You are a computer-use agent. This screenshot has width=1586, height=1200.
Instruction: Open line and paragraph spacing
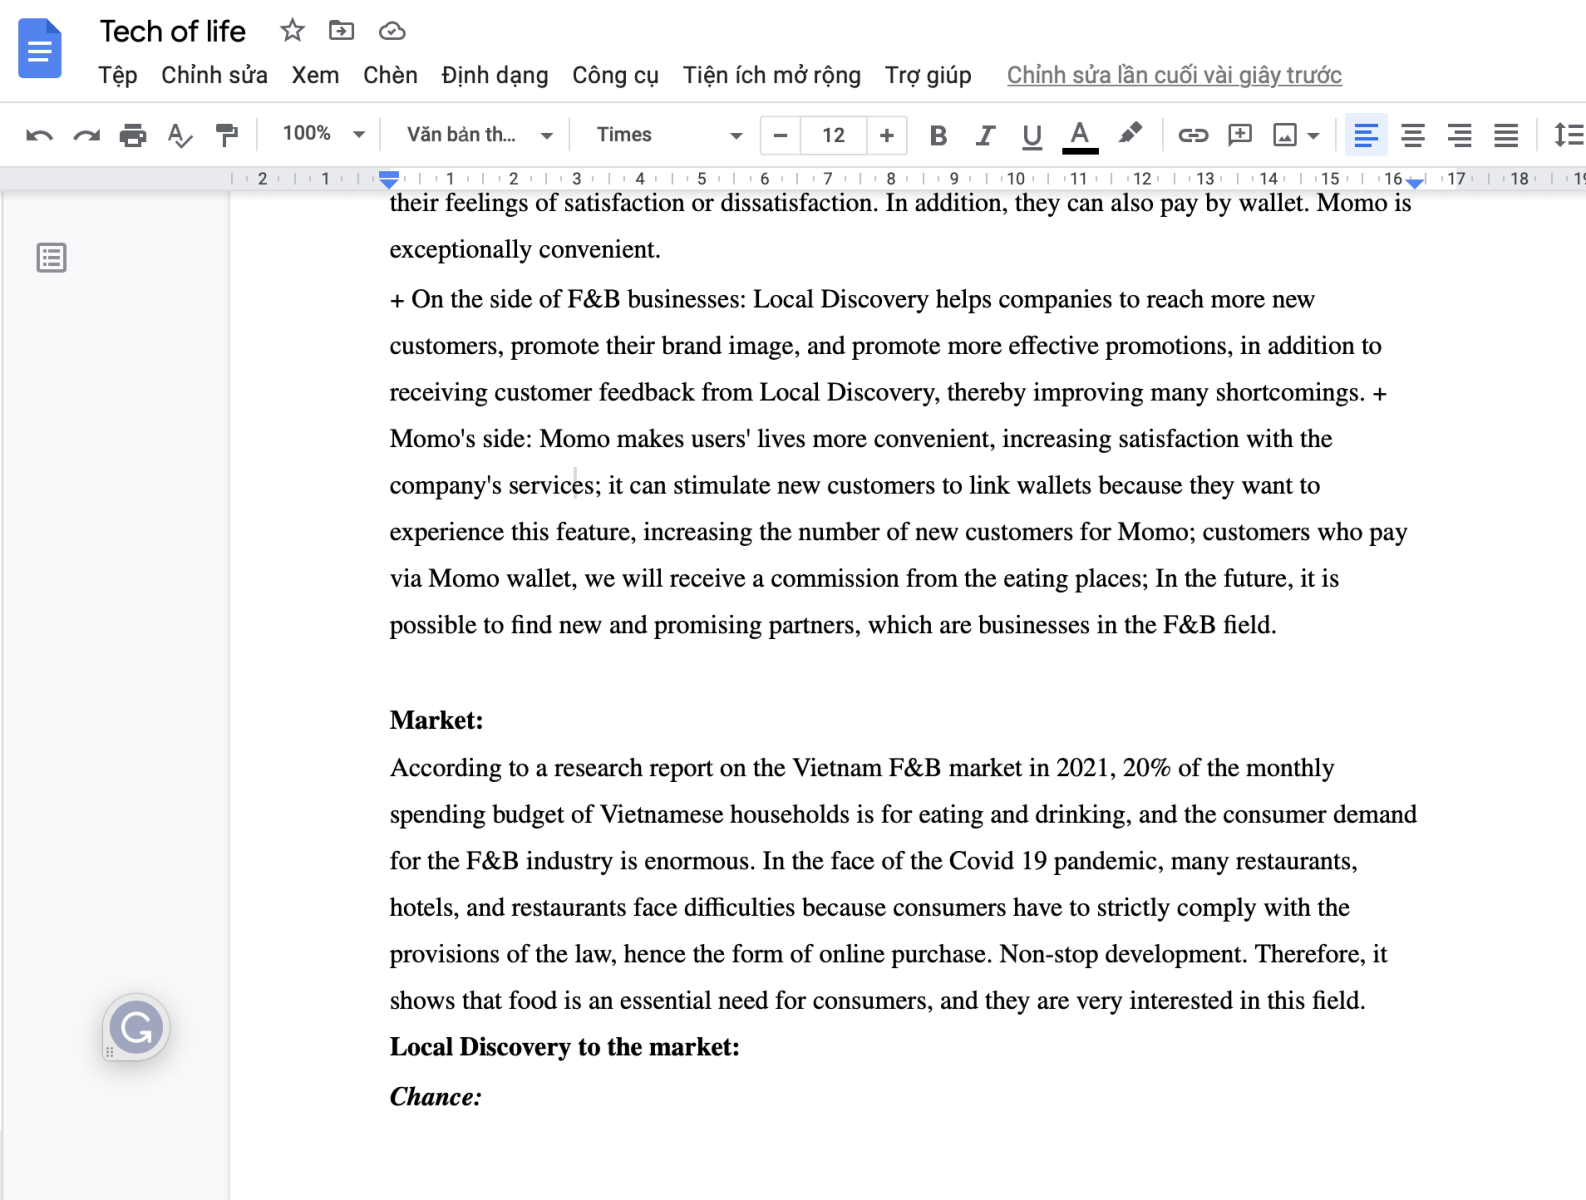tap(1568, 135)
